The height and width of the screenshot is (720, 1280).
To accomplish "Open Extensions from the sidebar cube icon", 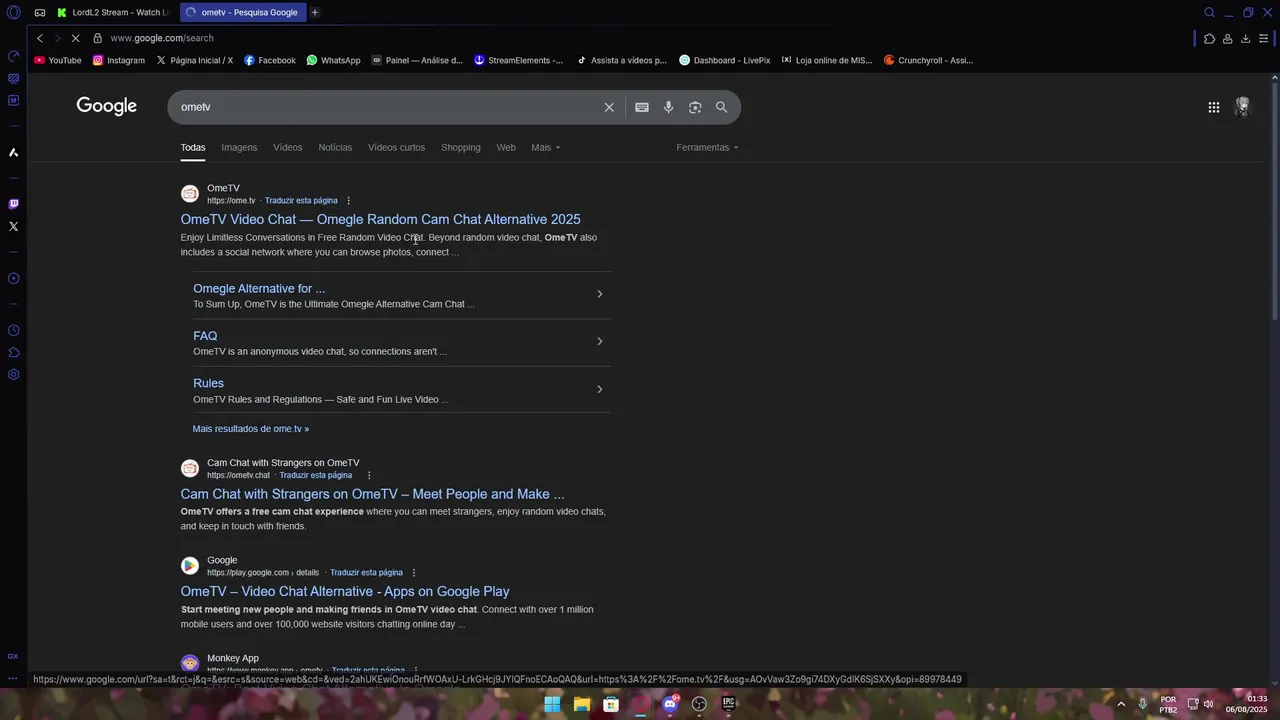I will coord(13,353).
